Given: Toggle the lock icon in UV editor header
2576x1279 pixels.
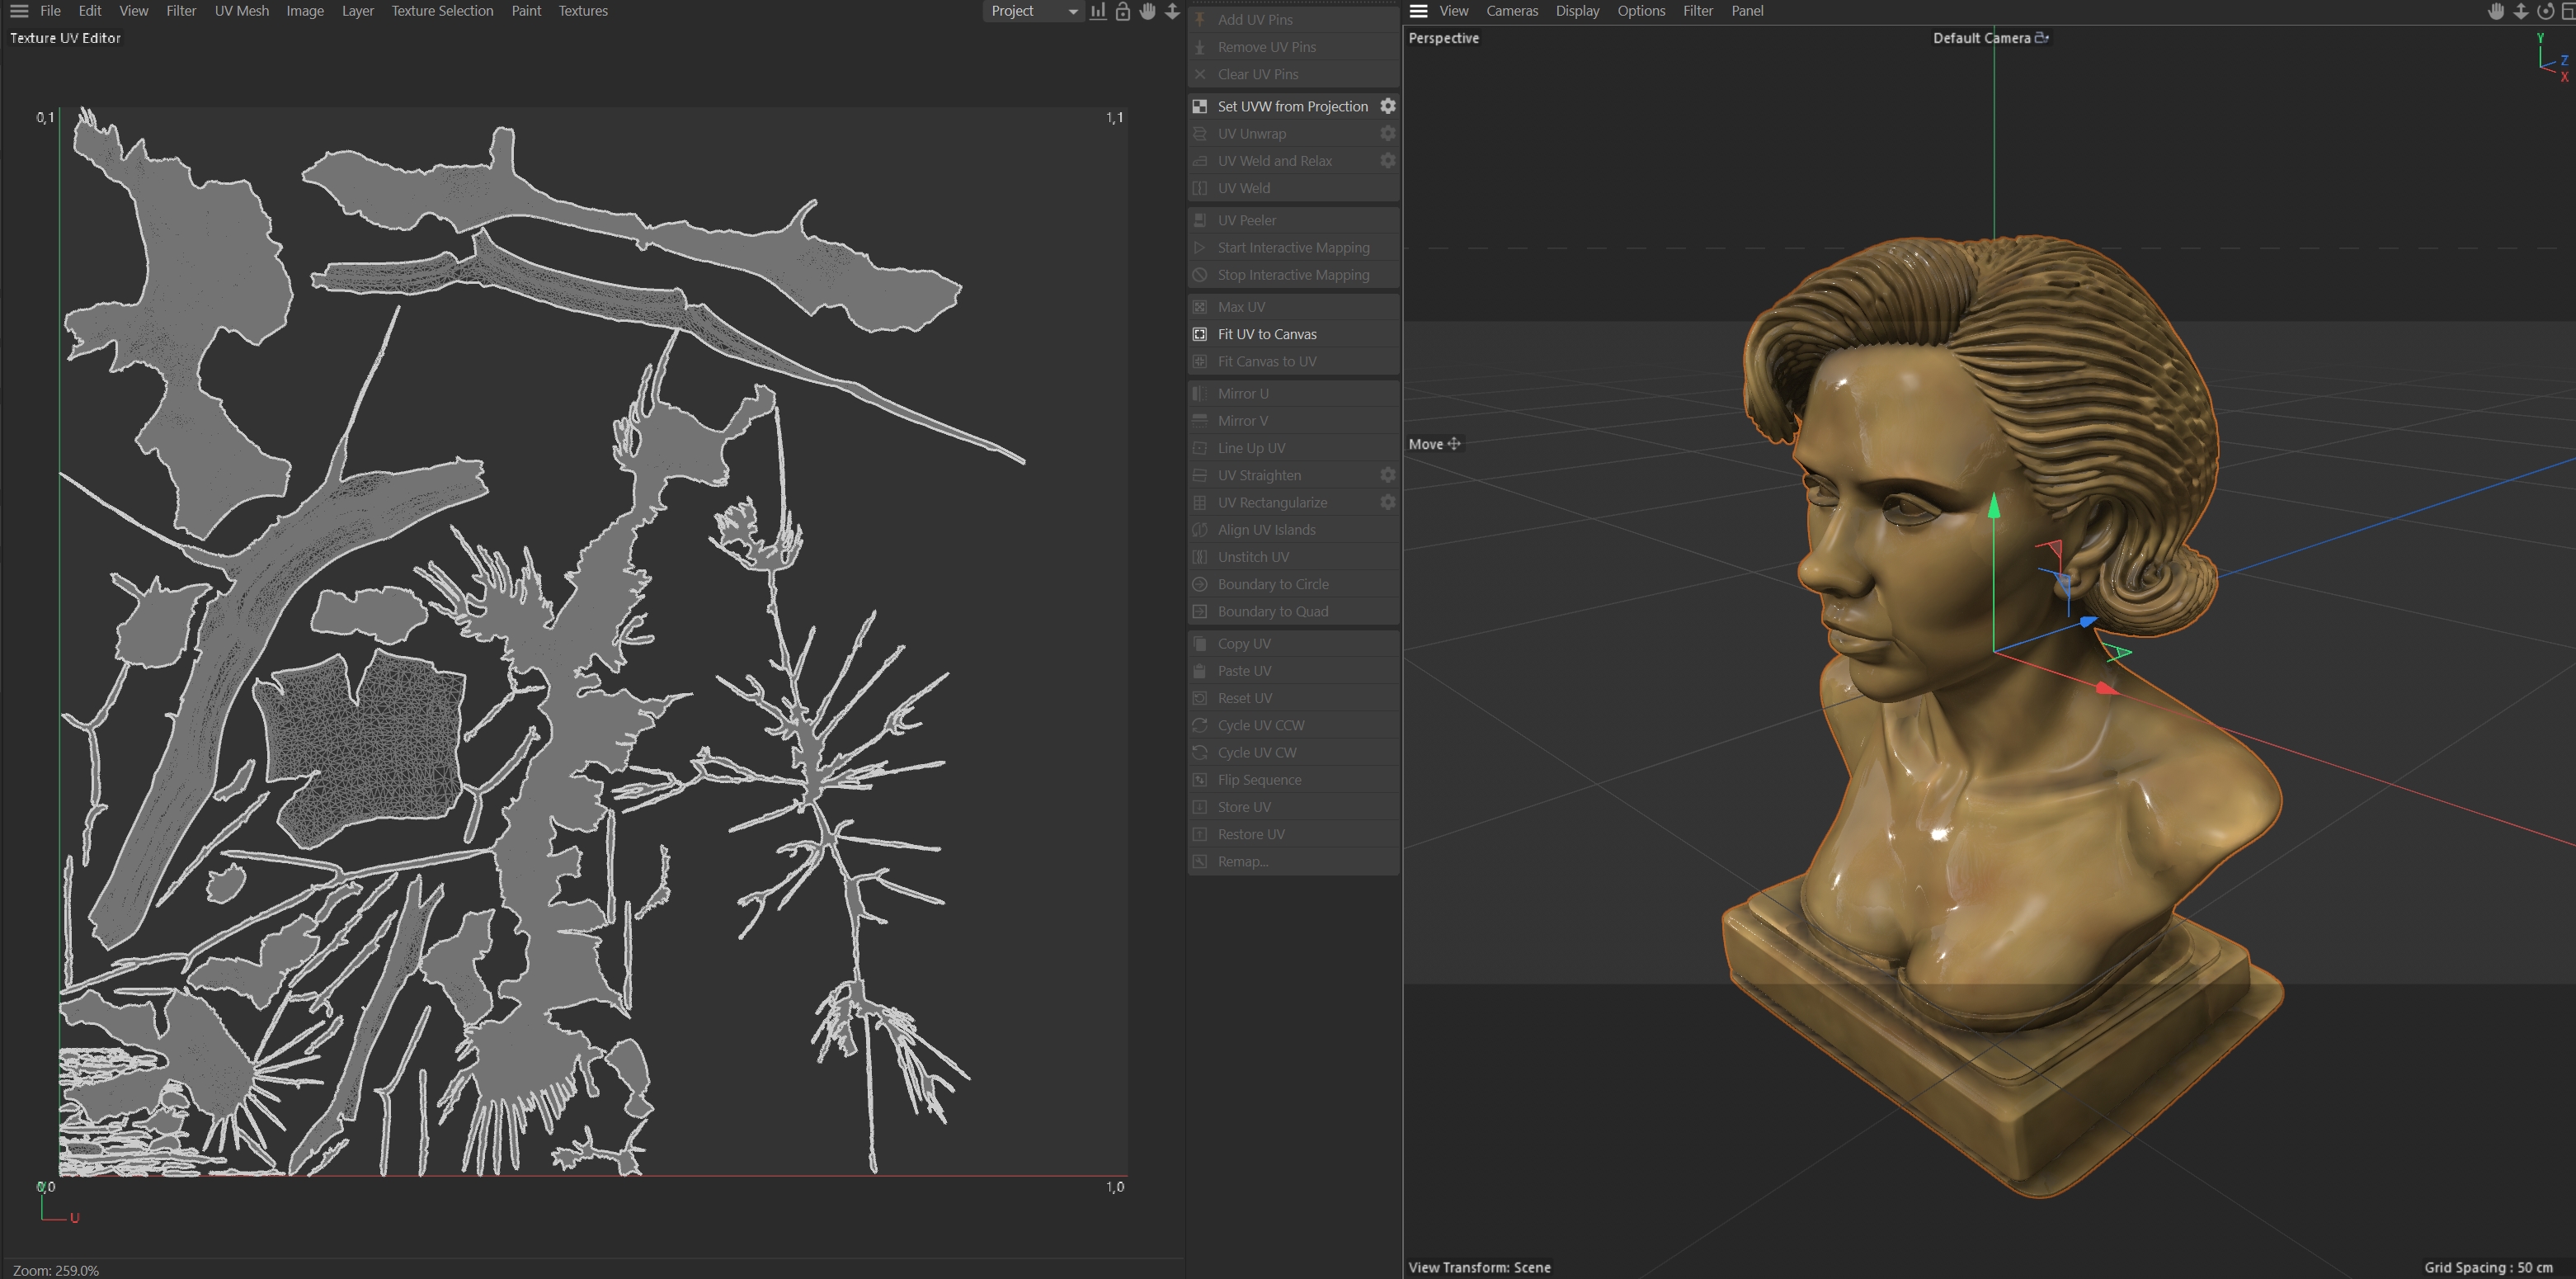Looking at the screenshot, I should [x=1123, y=11].
